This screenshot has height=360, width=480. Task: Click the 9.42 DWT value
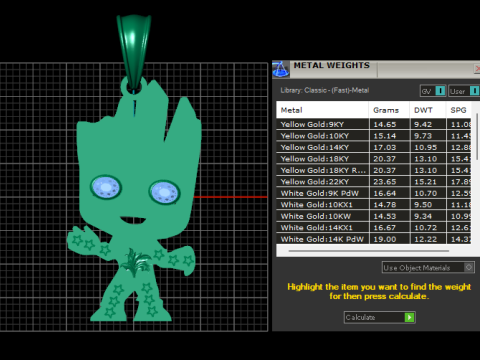423,124
